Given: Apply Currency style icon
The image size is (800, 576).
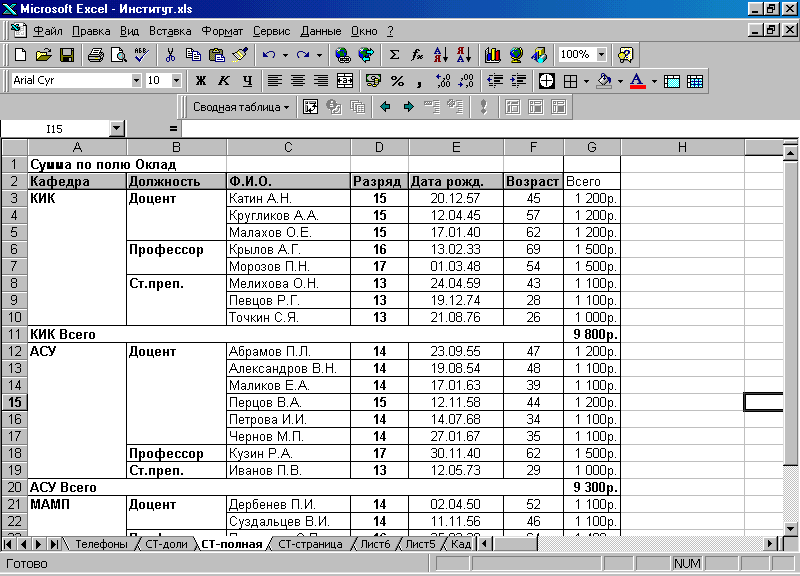Looking at the screenshot, I should pos(373,81).
